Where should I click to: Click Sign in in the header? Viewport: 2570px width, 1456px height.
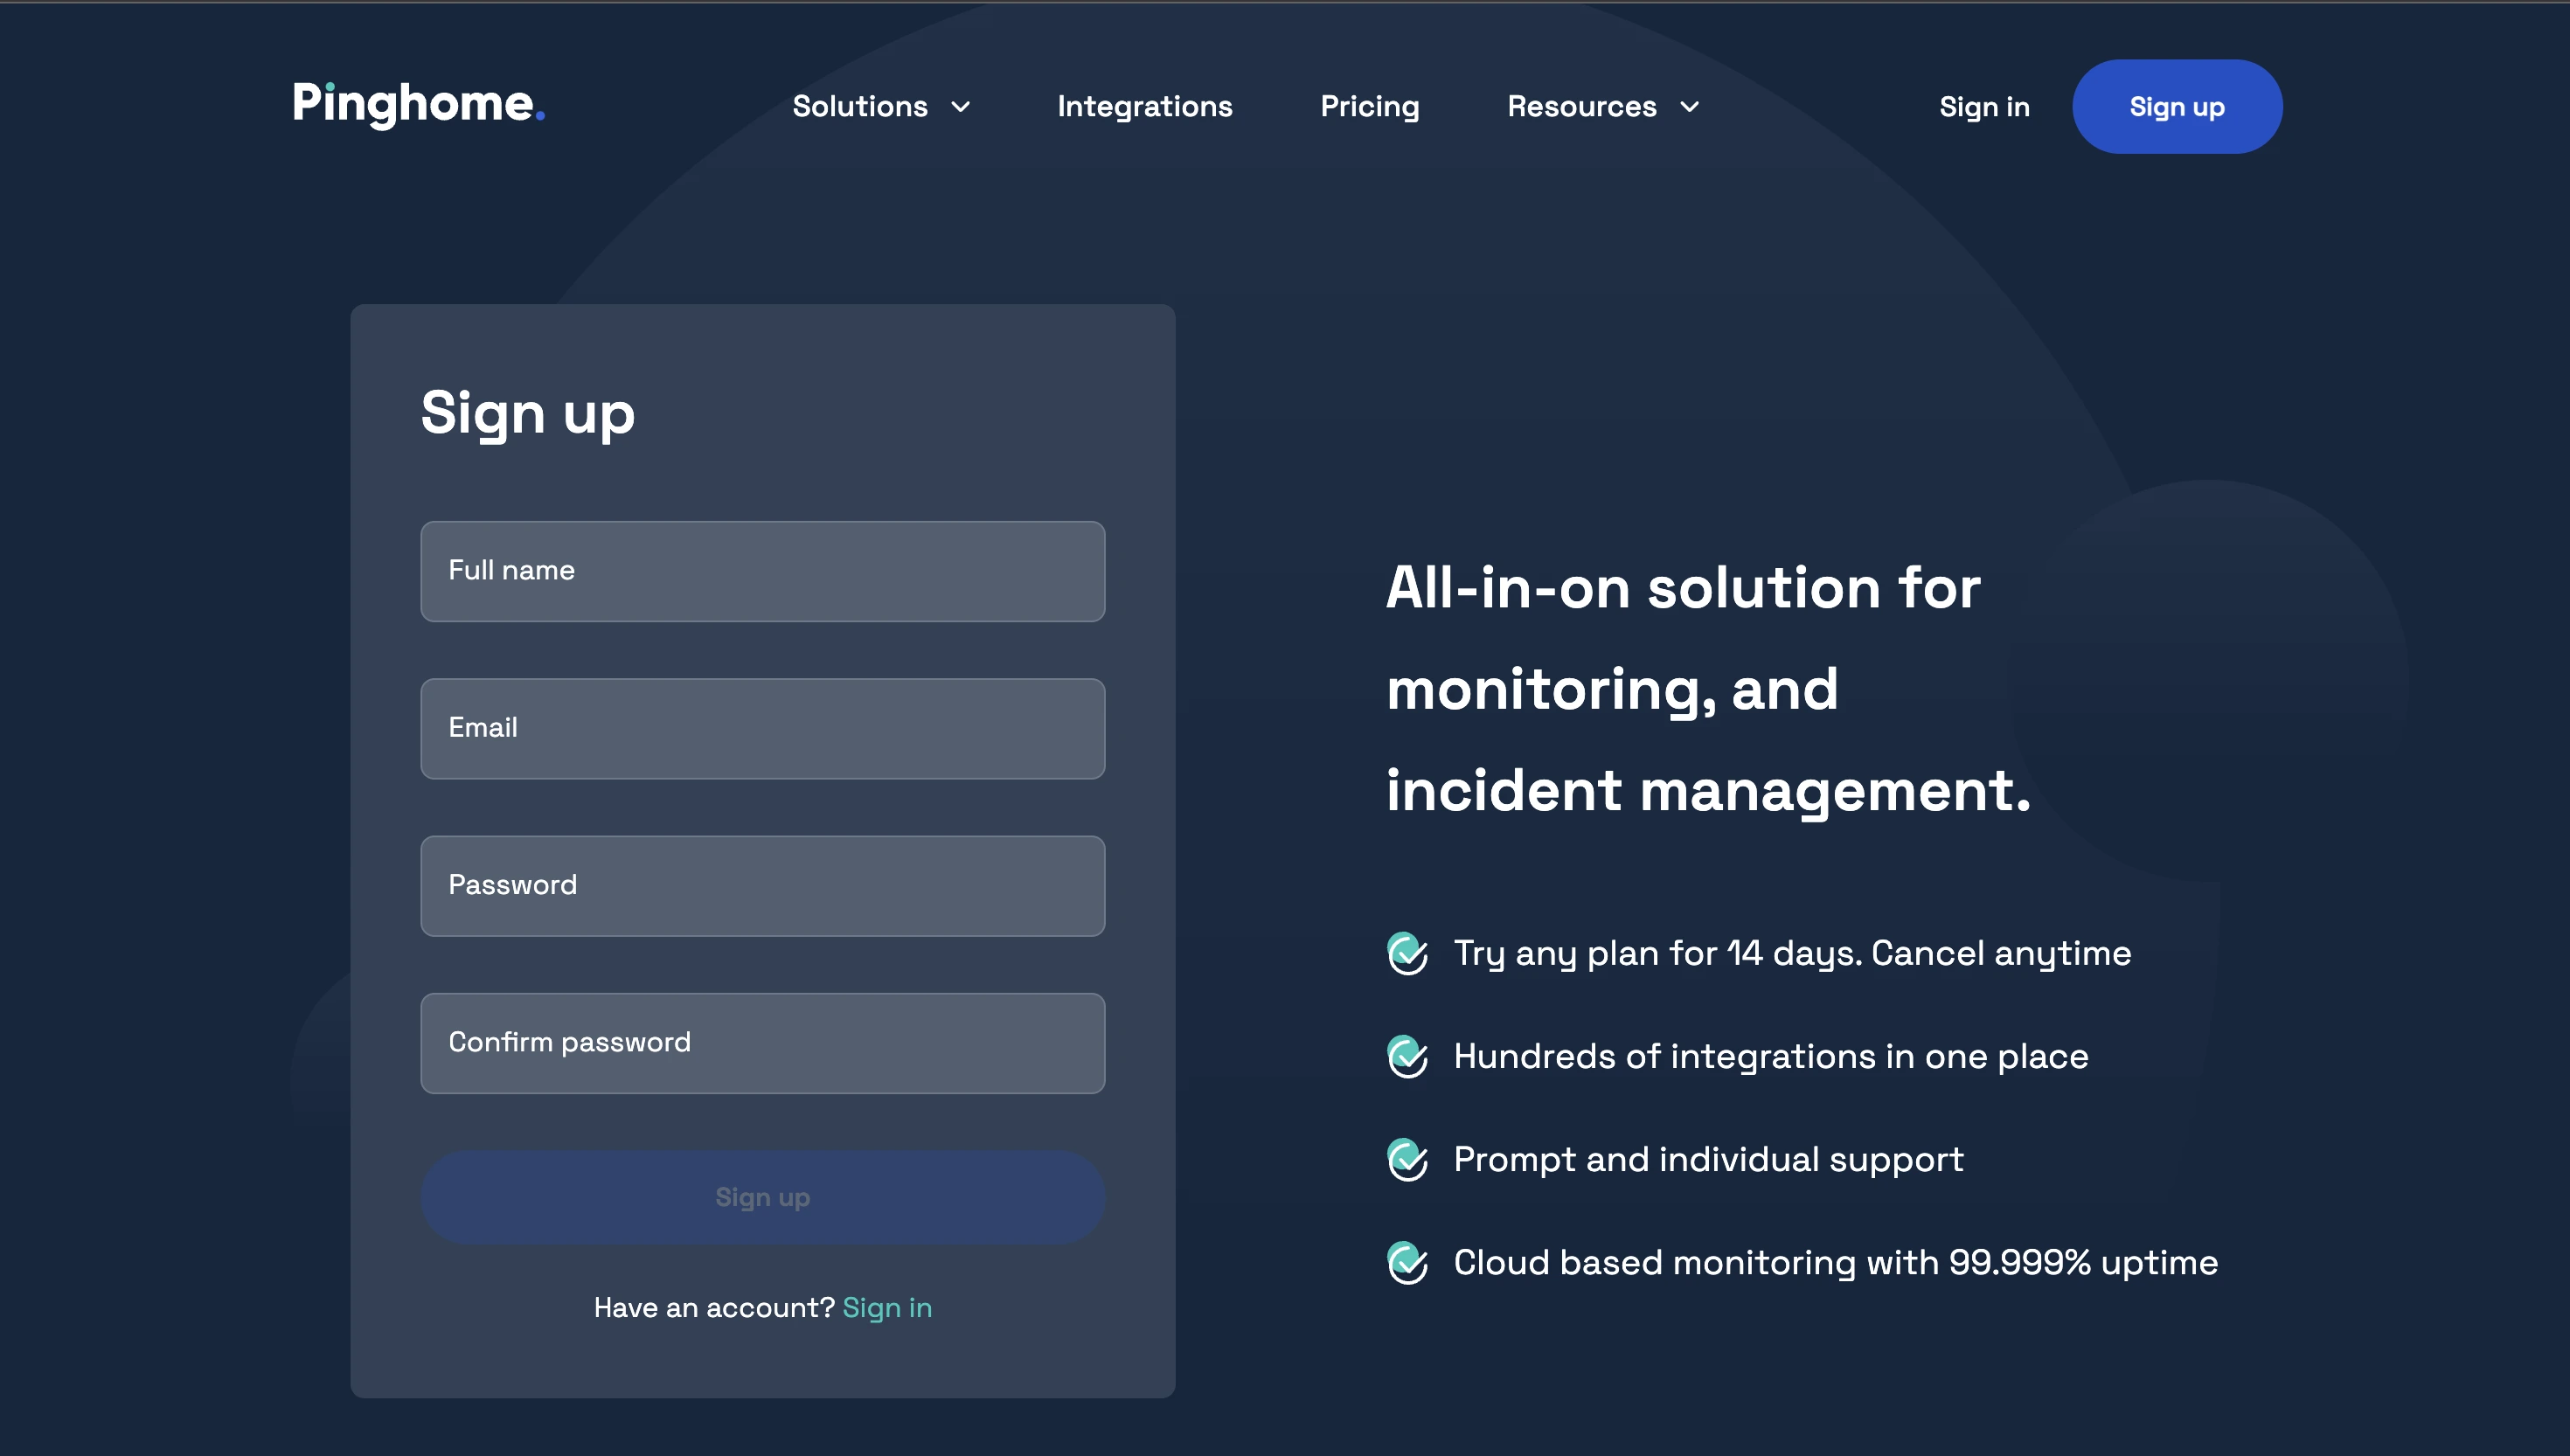click(1984, 107)
